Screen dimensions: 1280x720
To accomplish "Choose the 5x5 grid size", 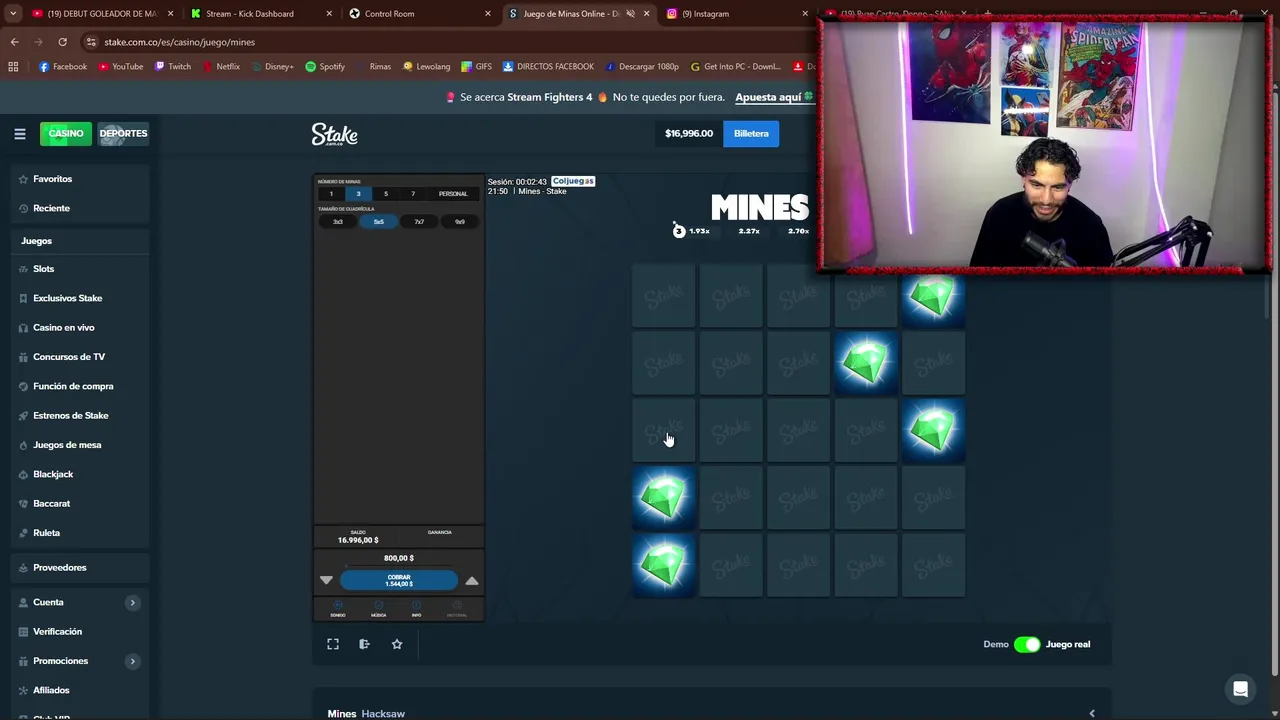I will coord(378,221).
